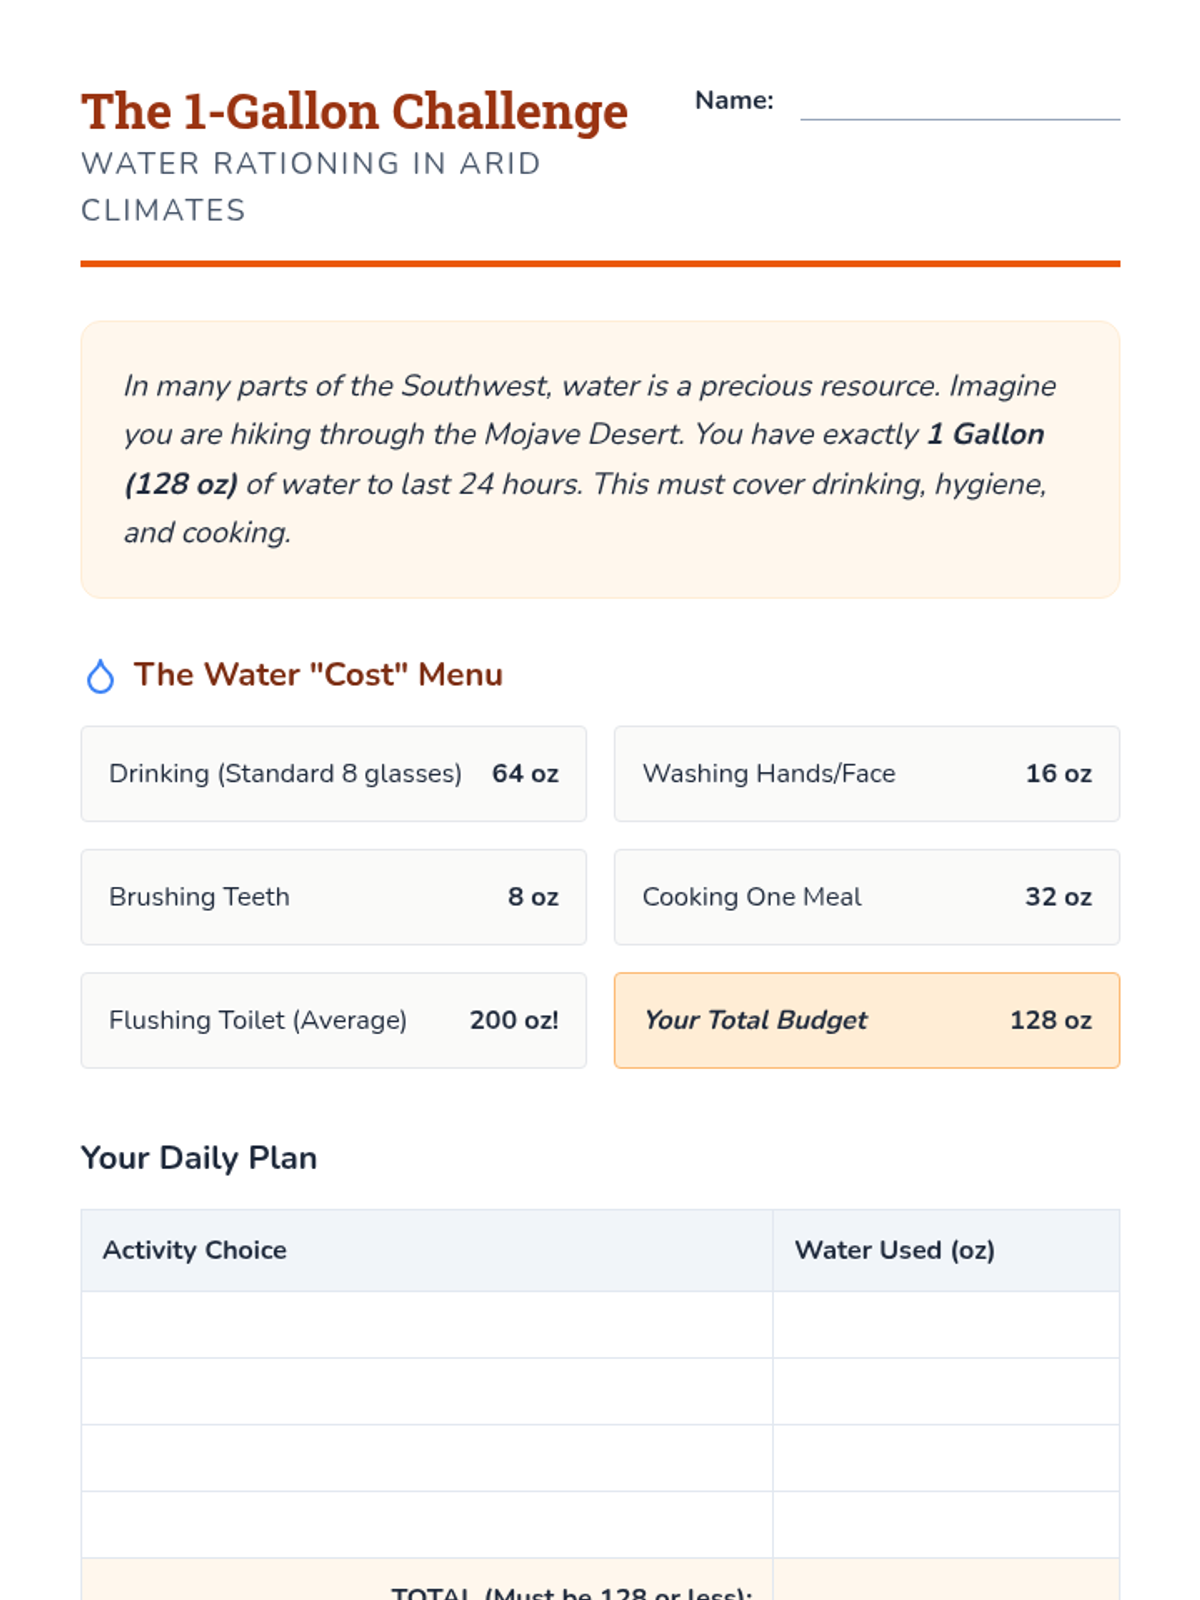Click the second empty Water Used cell
Viewport: 1200px width, 1600px height.
tap(946, 1391)
